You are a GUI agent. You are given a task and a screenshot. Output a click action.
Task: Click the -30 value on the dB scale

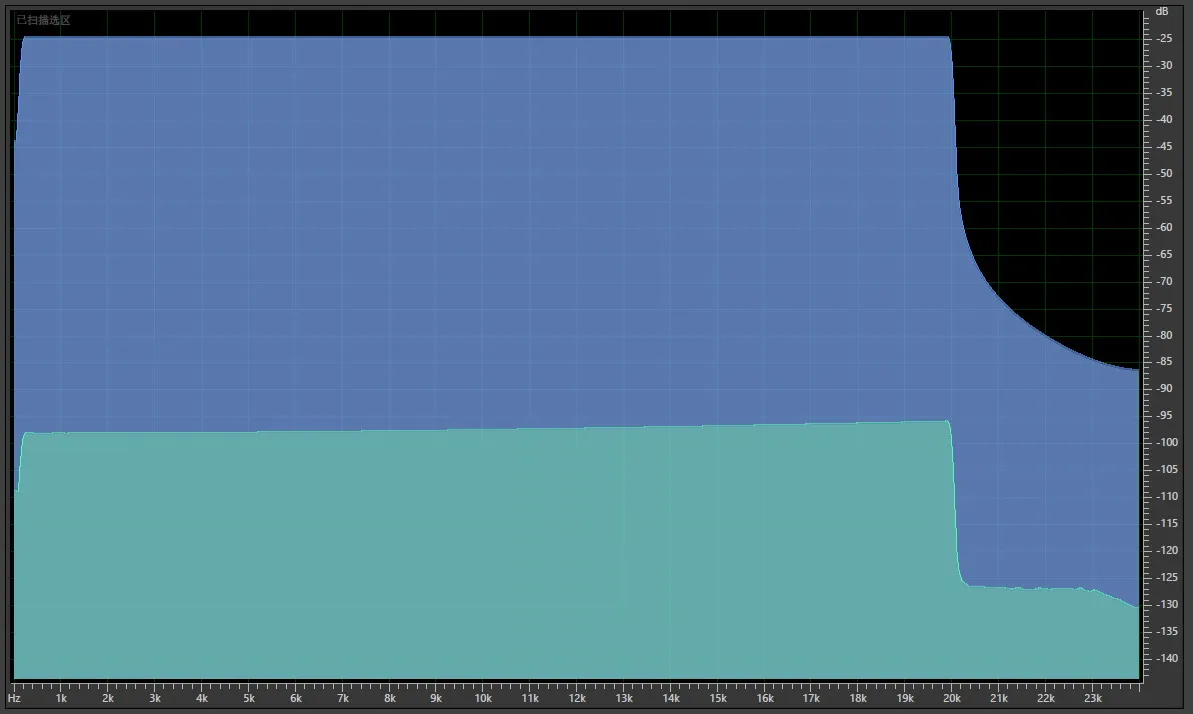[x=1164, y=65]
